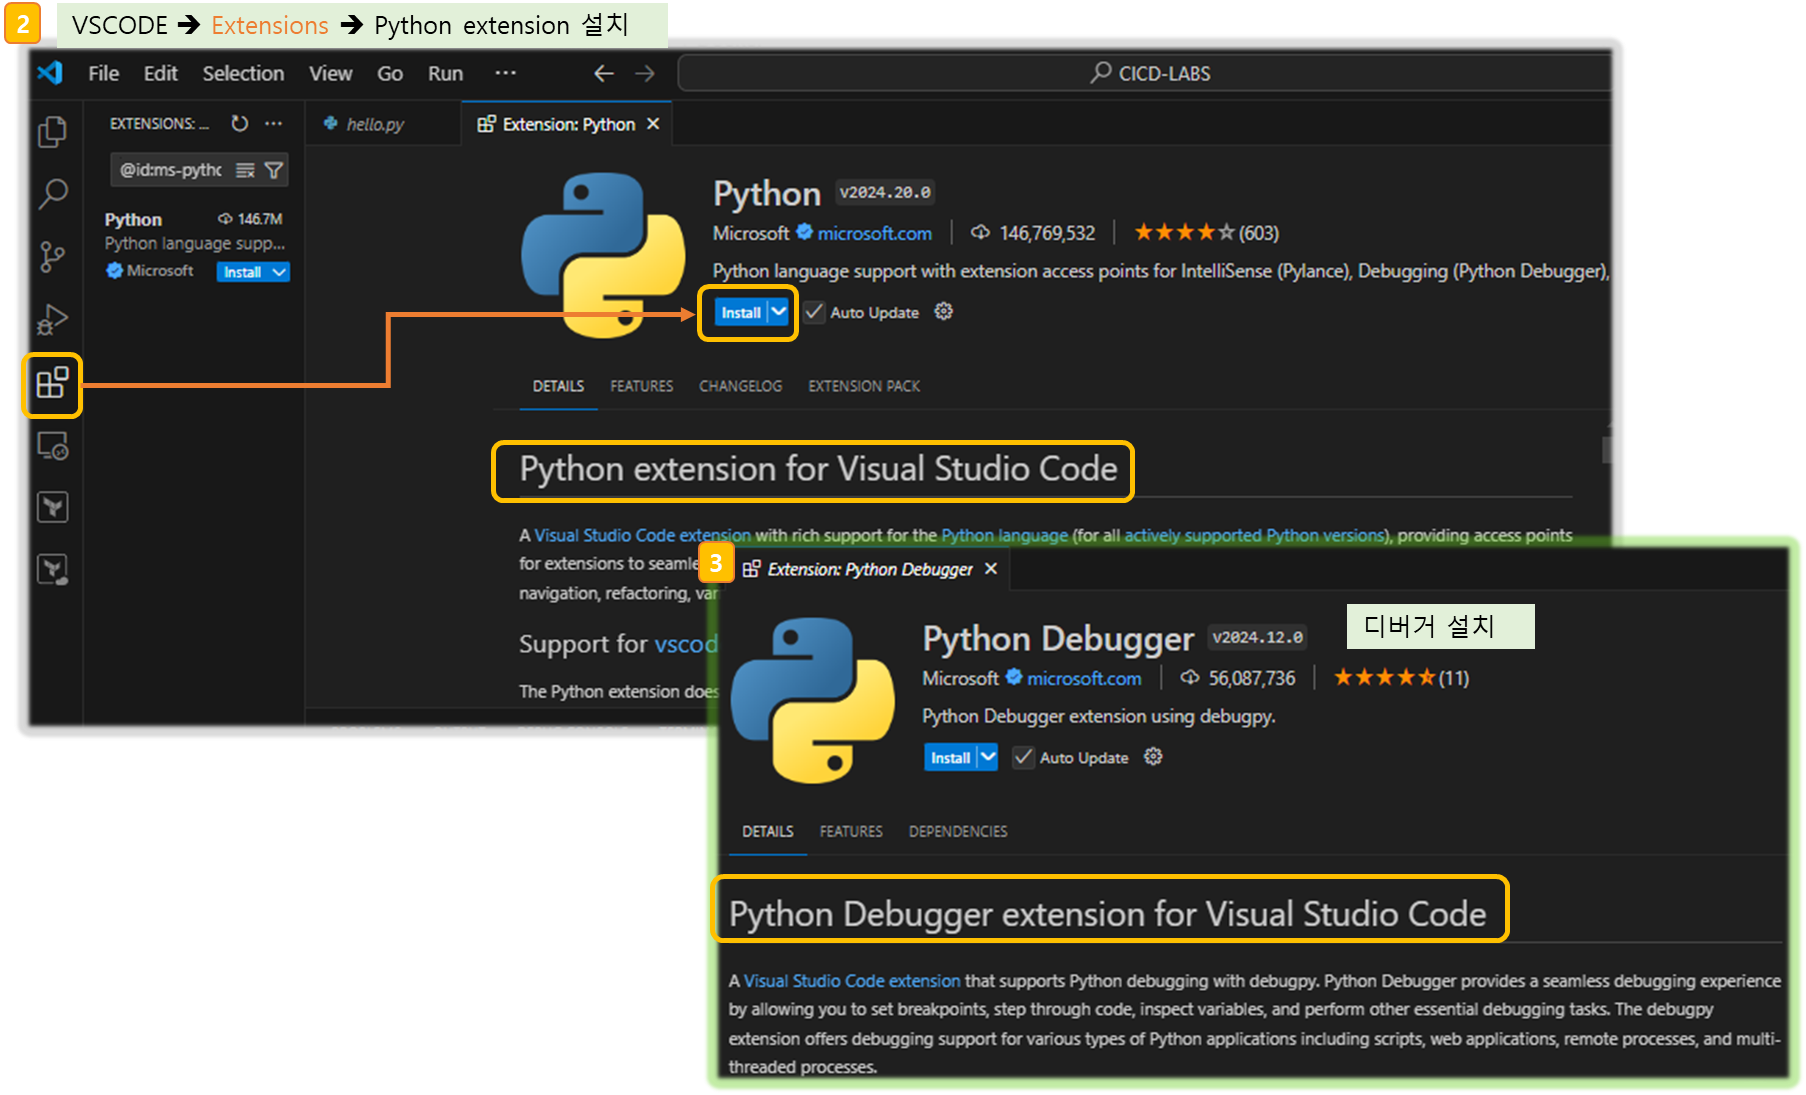Install Python from sidebar list
The width and height of the screenshot is (1806, 1095).
pyautogui.click(x=242, y=272)
